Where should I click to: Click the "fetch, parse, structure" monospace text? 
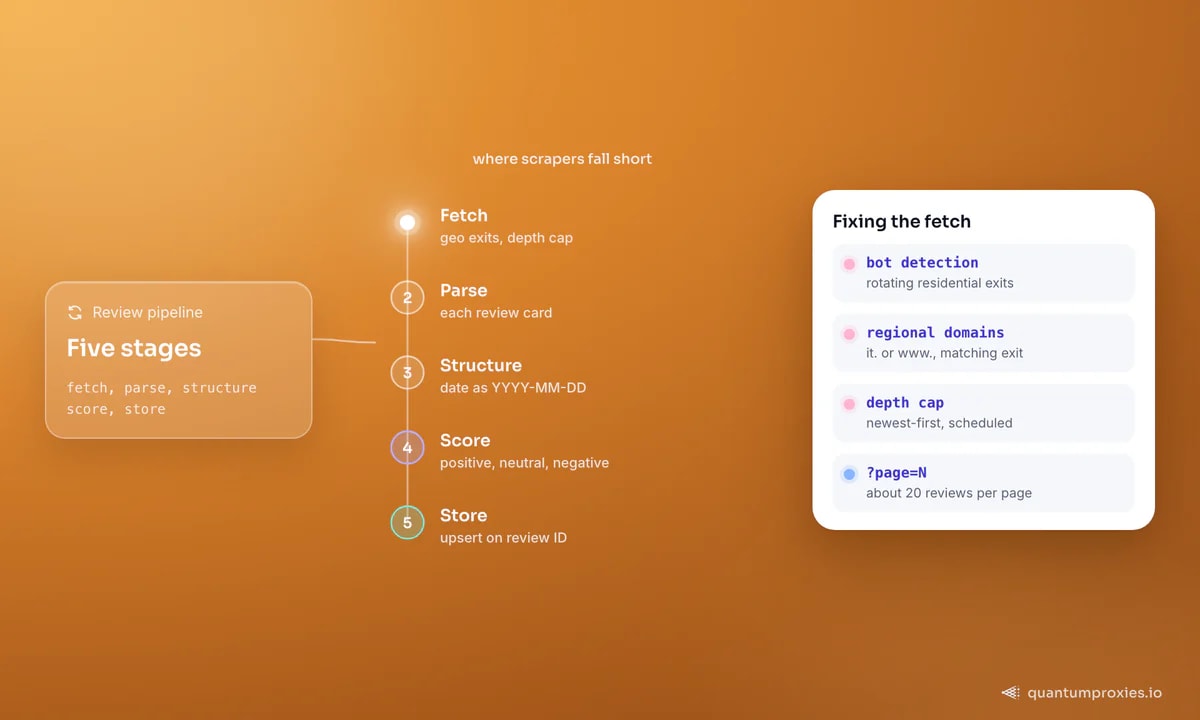162,388
